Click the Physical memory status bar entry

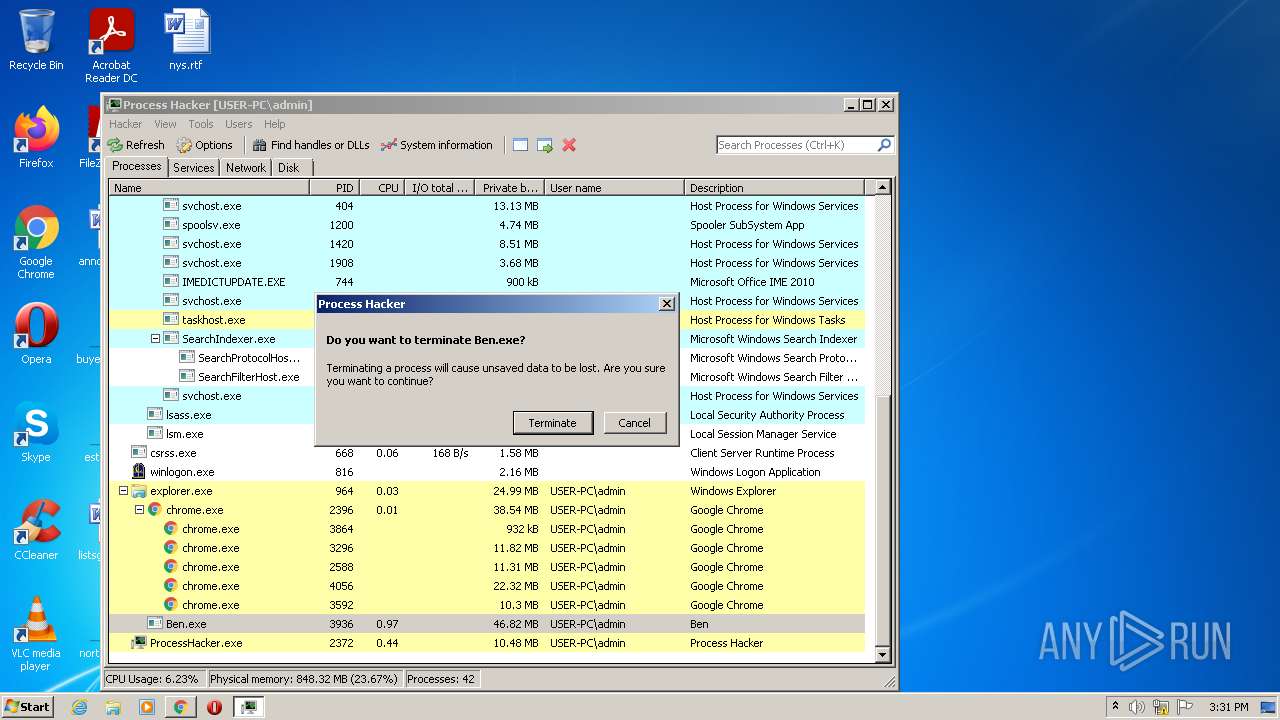click(304, 679)
